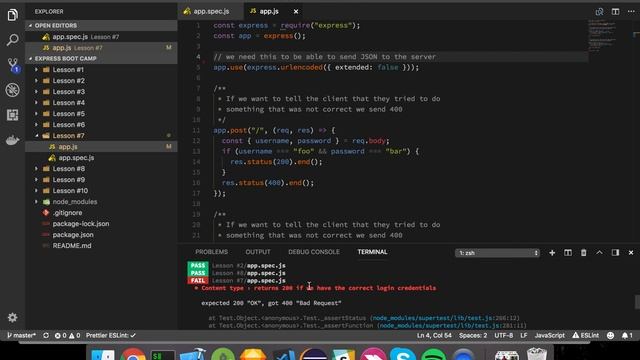Viewport: 640px width, 360px height.
Task: Switch to the OUTPUT panel tab
Action: coord(258,252)
